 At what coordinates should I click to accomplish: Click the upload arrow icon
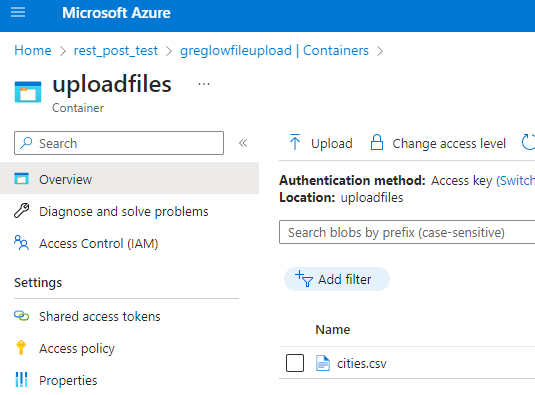[x=295, y=142]
